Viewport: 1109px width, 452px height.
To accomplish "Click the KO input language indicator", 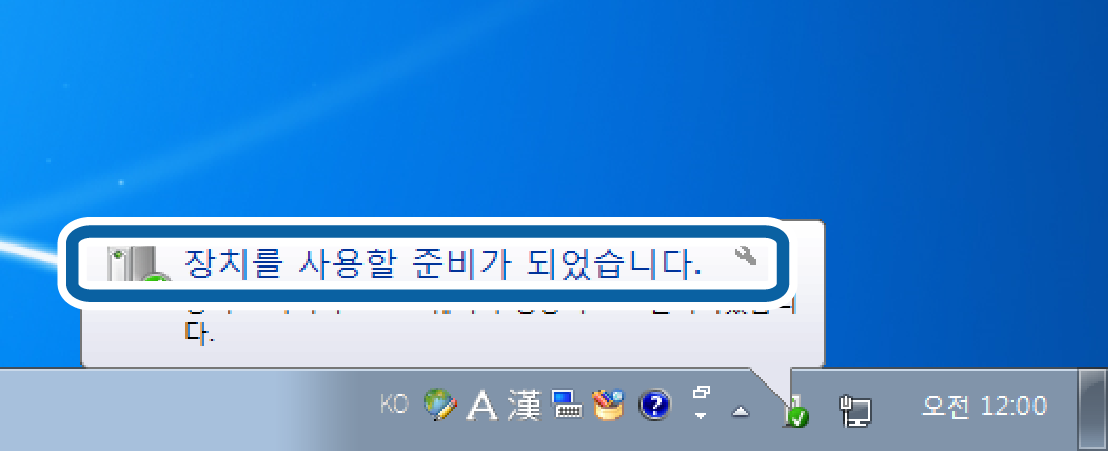I will click(394, 404).
